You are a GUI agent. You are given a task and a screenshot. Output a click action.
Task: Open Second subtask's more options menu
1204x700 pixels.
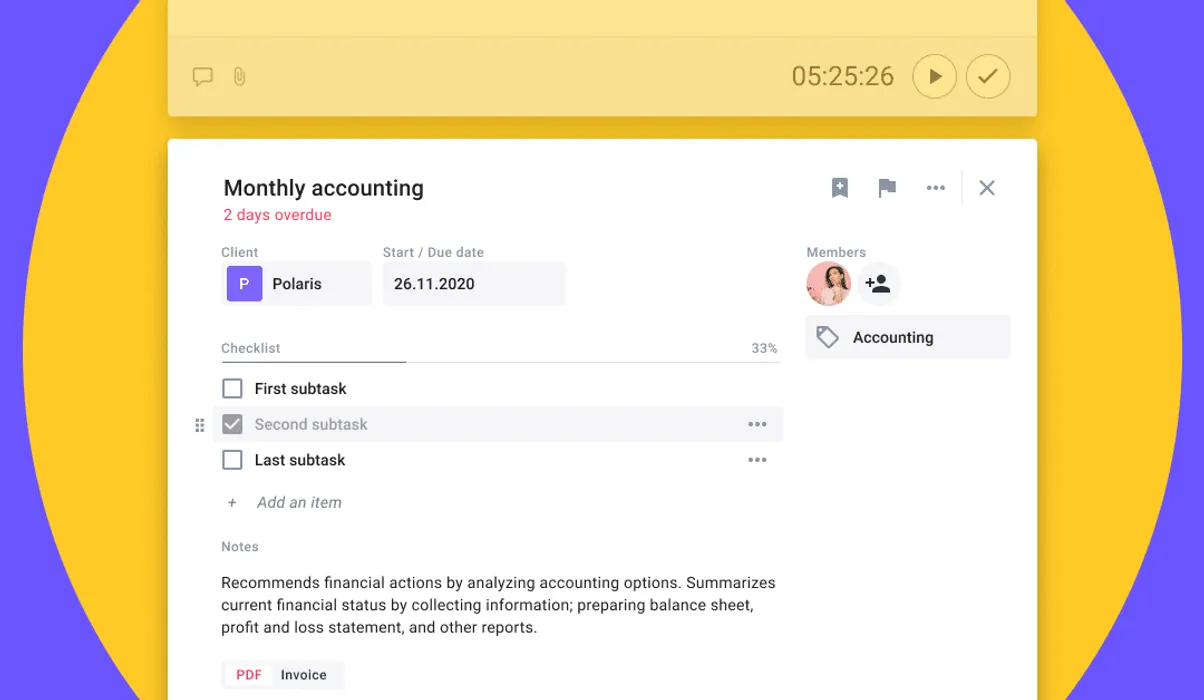pyautogui.click(x=757, y=424)
